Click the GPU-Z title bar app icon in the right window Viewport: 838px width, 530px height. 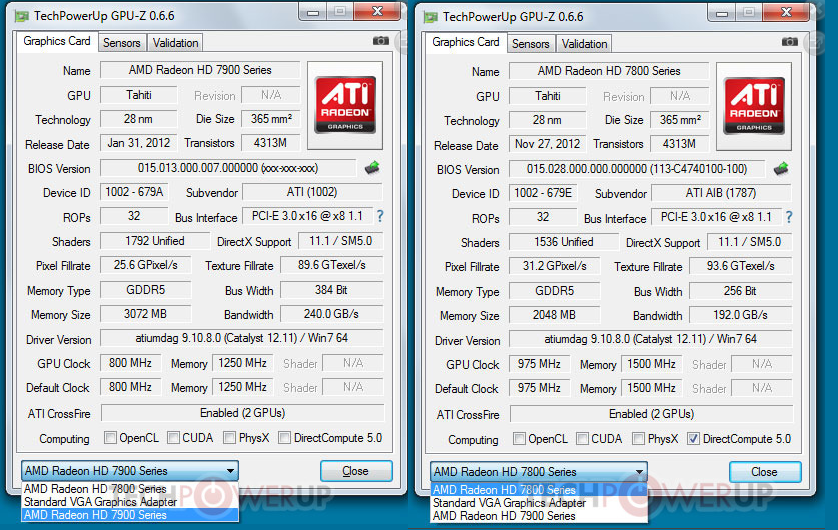[x=430, y=17]
